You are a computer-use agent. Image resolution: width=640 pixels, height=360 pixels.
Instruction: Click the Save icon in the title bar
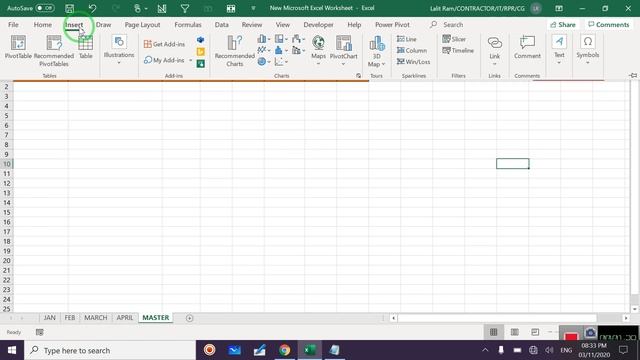[x=70, y=8]
